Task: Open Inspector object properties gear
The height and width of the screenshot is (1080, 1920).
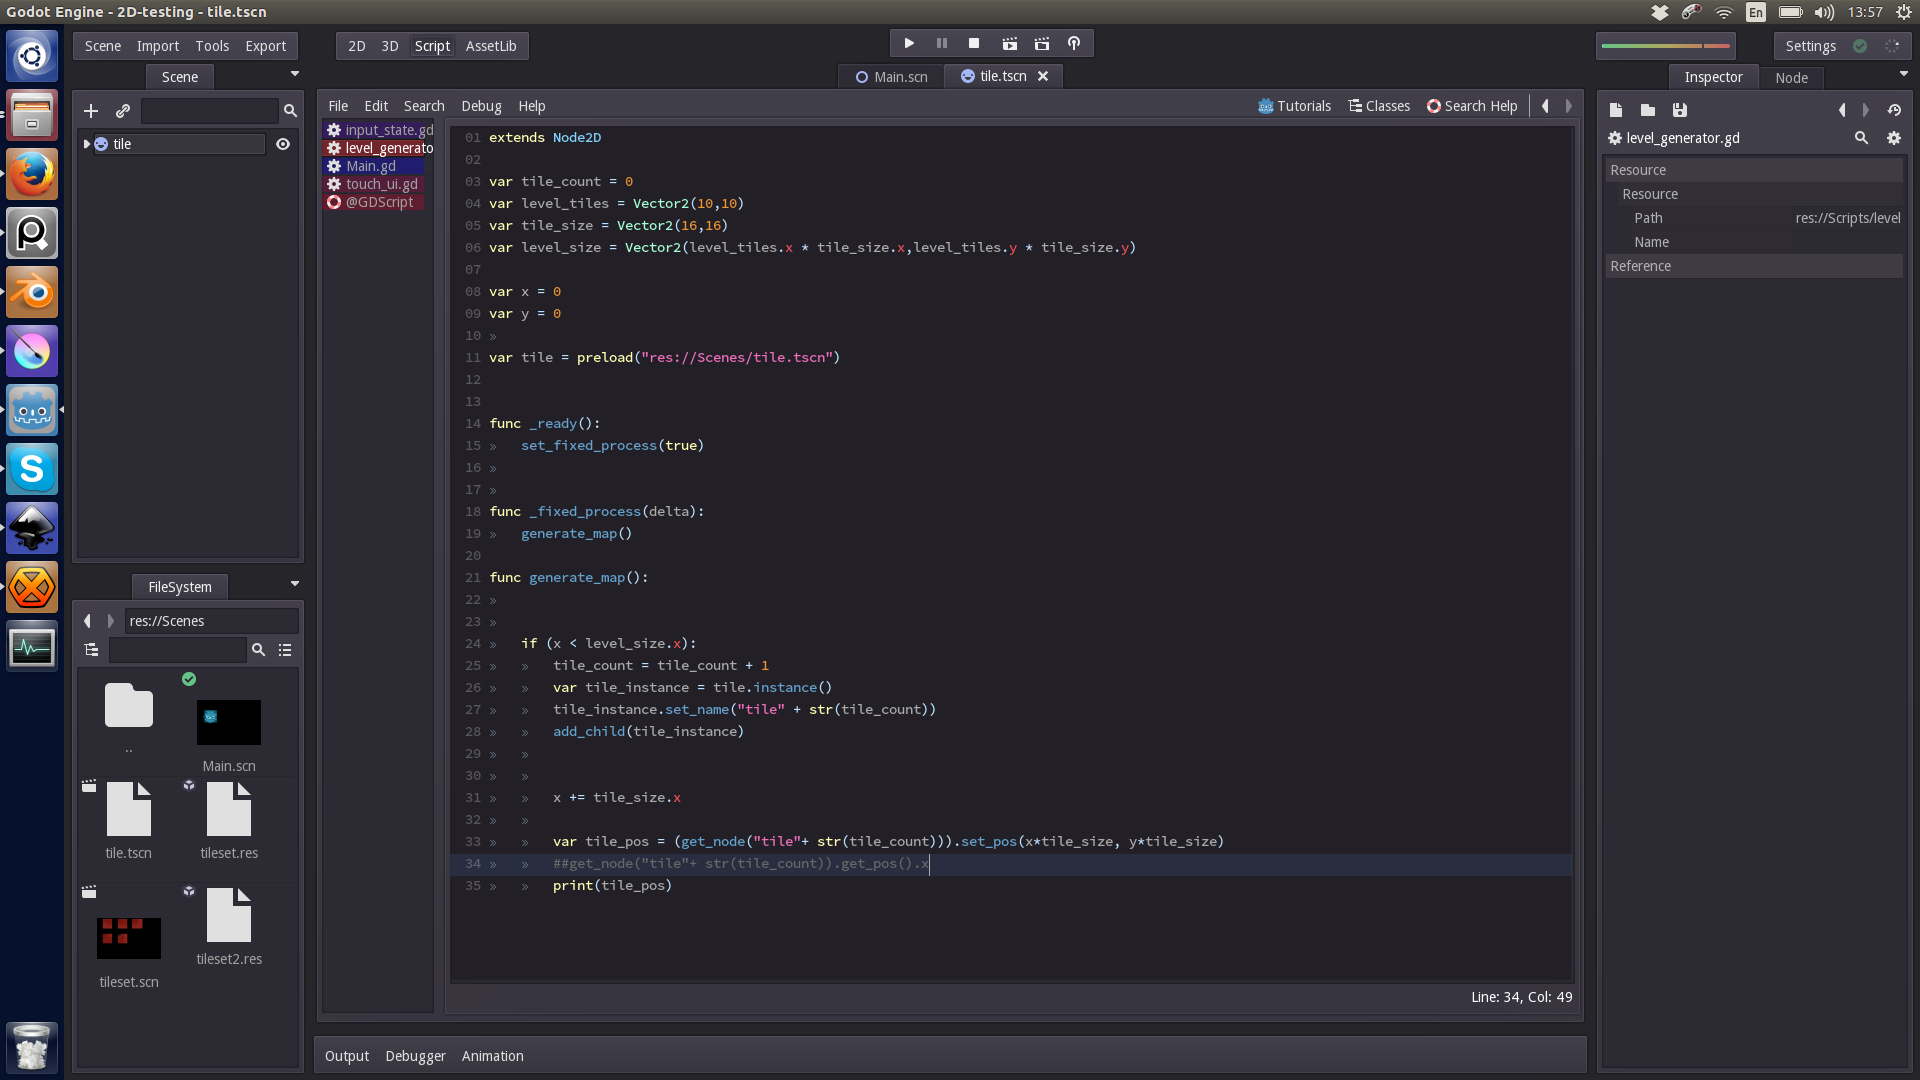Action: pyautogui.click(x=1894, y=138)
